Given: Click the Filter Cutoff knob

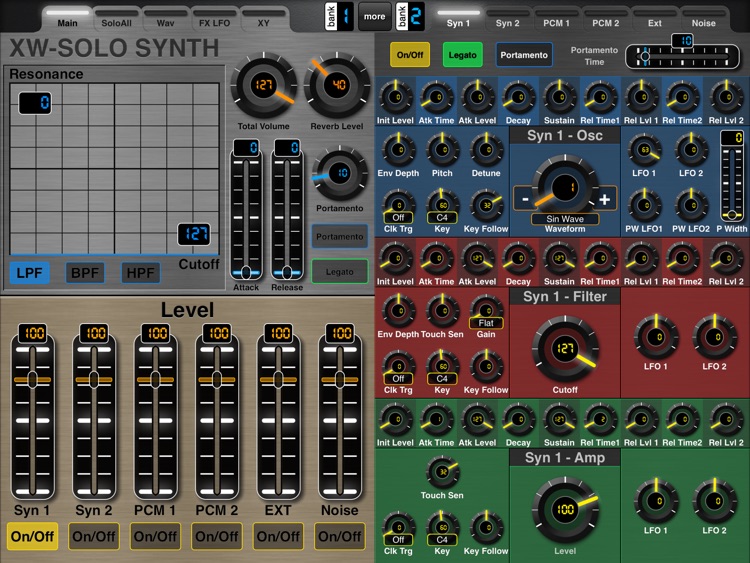Looking at the screenshot, I should point(565,349).
